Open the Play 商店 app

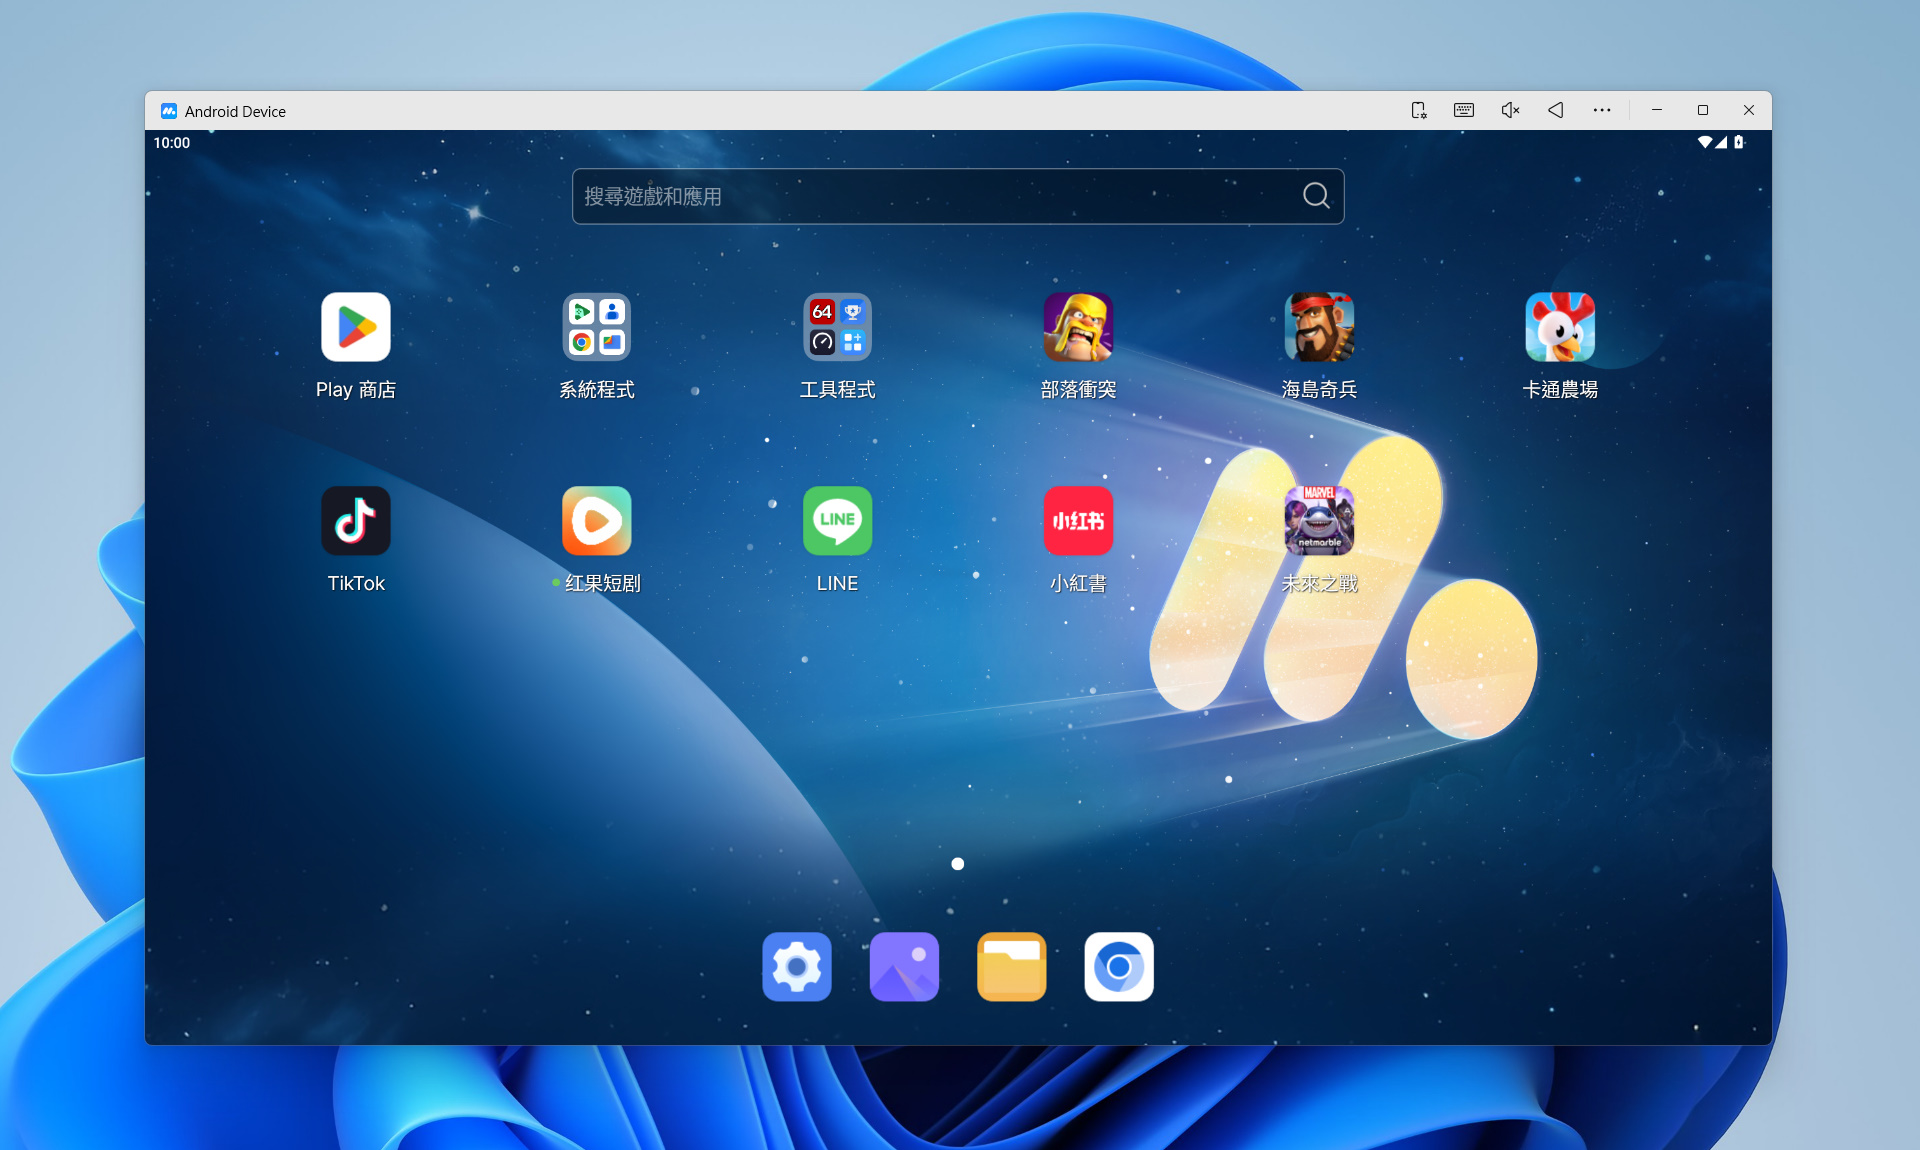(x=356, y=327)
